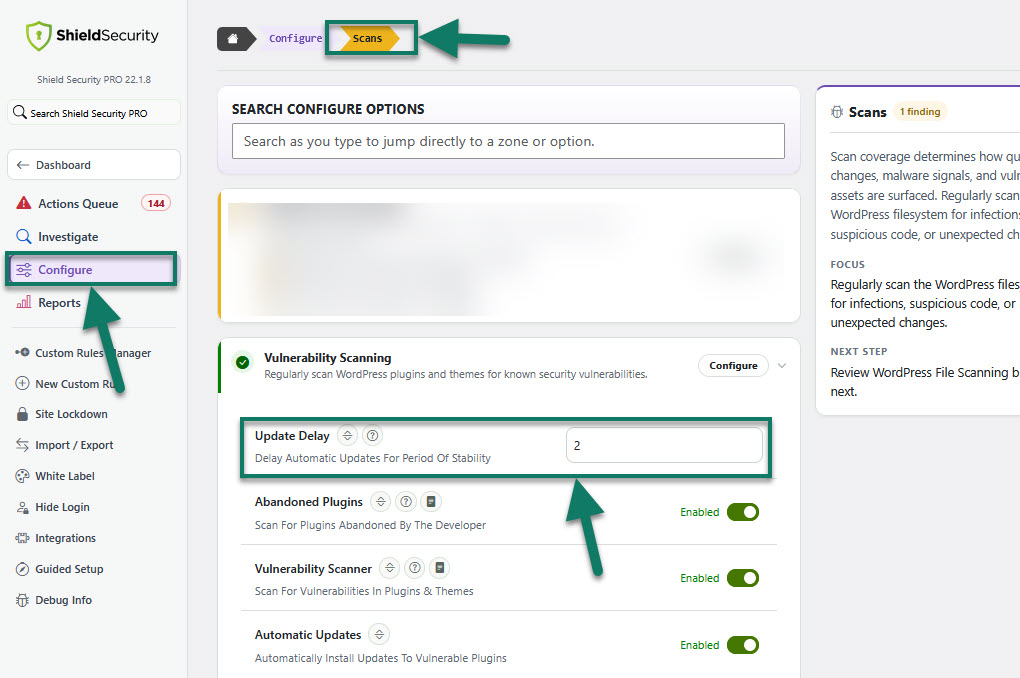Click the home breadcrumb icon
The width and height of the screenshot is (1020, 678).
pyautogui.click(x=233, y=38)
